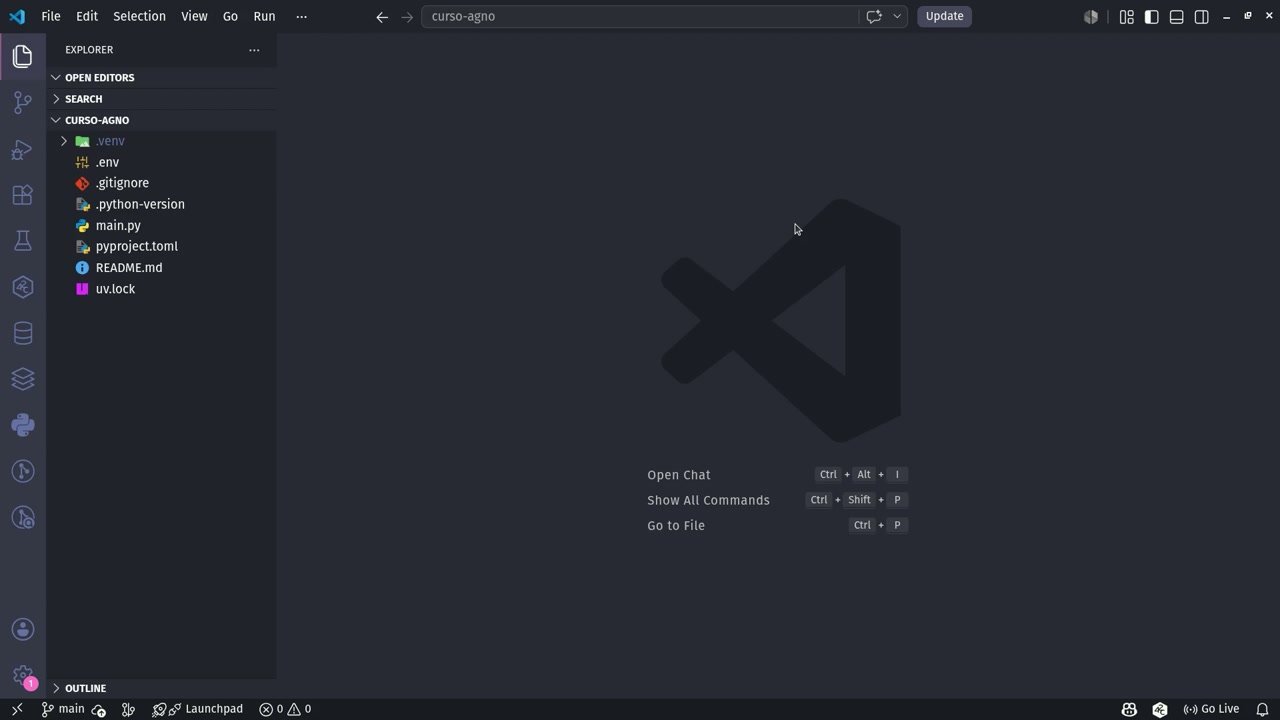Viewport: 1280px width, 720px height.
Task: Open the Selection menu
Action: pyautogui.click(x=139, y=16)
